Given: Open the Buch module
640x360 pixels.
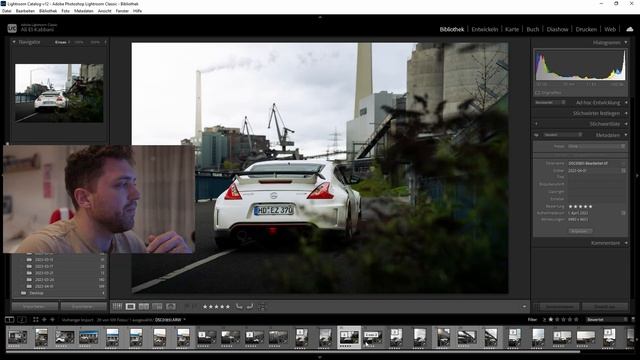Looking at the screenshot, I should [x=533, y=29].
